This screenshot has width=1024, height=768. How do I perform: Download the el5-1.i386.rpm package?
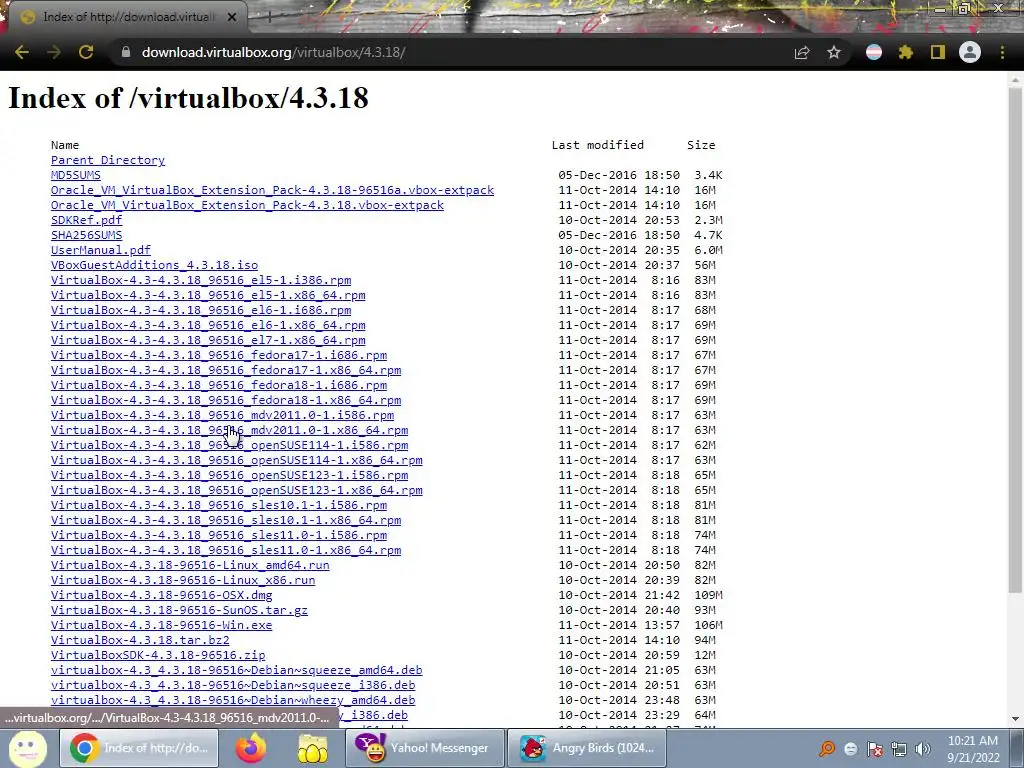[x=201, y=280]
